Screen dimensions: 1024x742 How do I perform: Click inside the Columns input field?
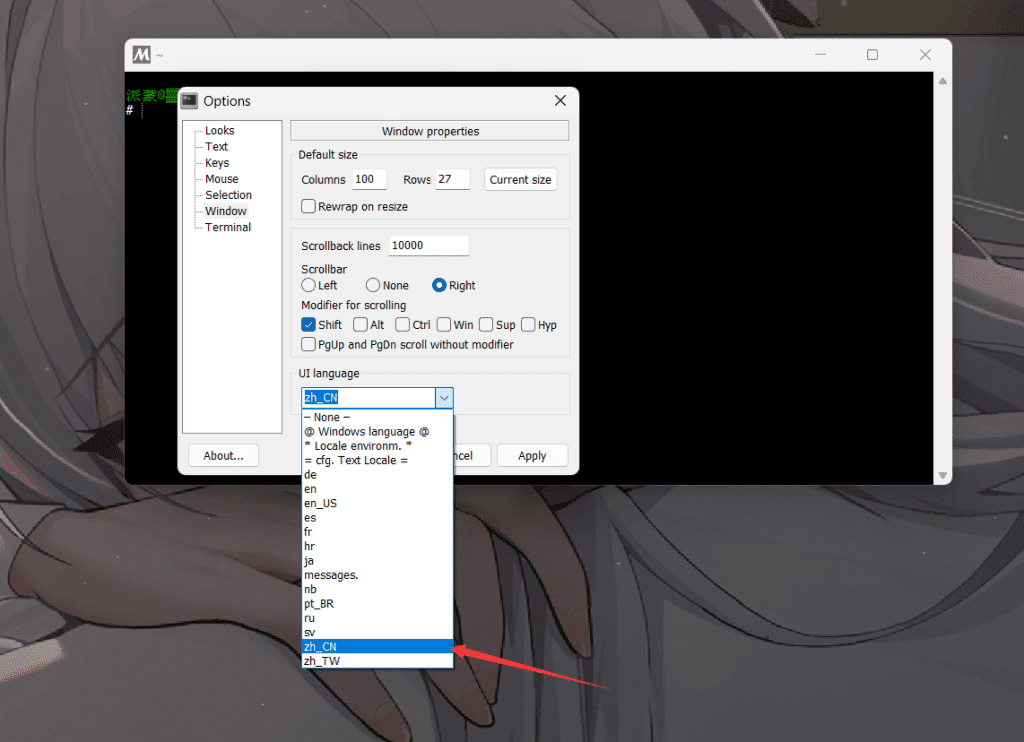click(368, 179)
